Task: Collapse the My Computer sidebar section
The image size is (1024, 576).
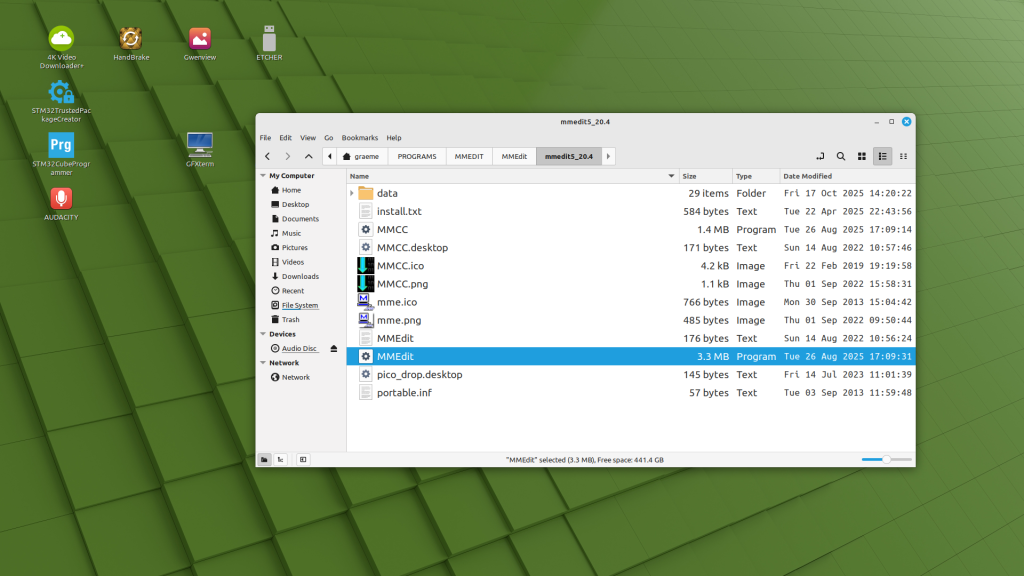Action: [262, 176]
